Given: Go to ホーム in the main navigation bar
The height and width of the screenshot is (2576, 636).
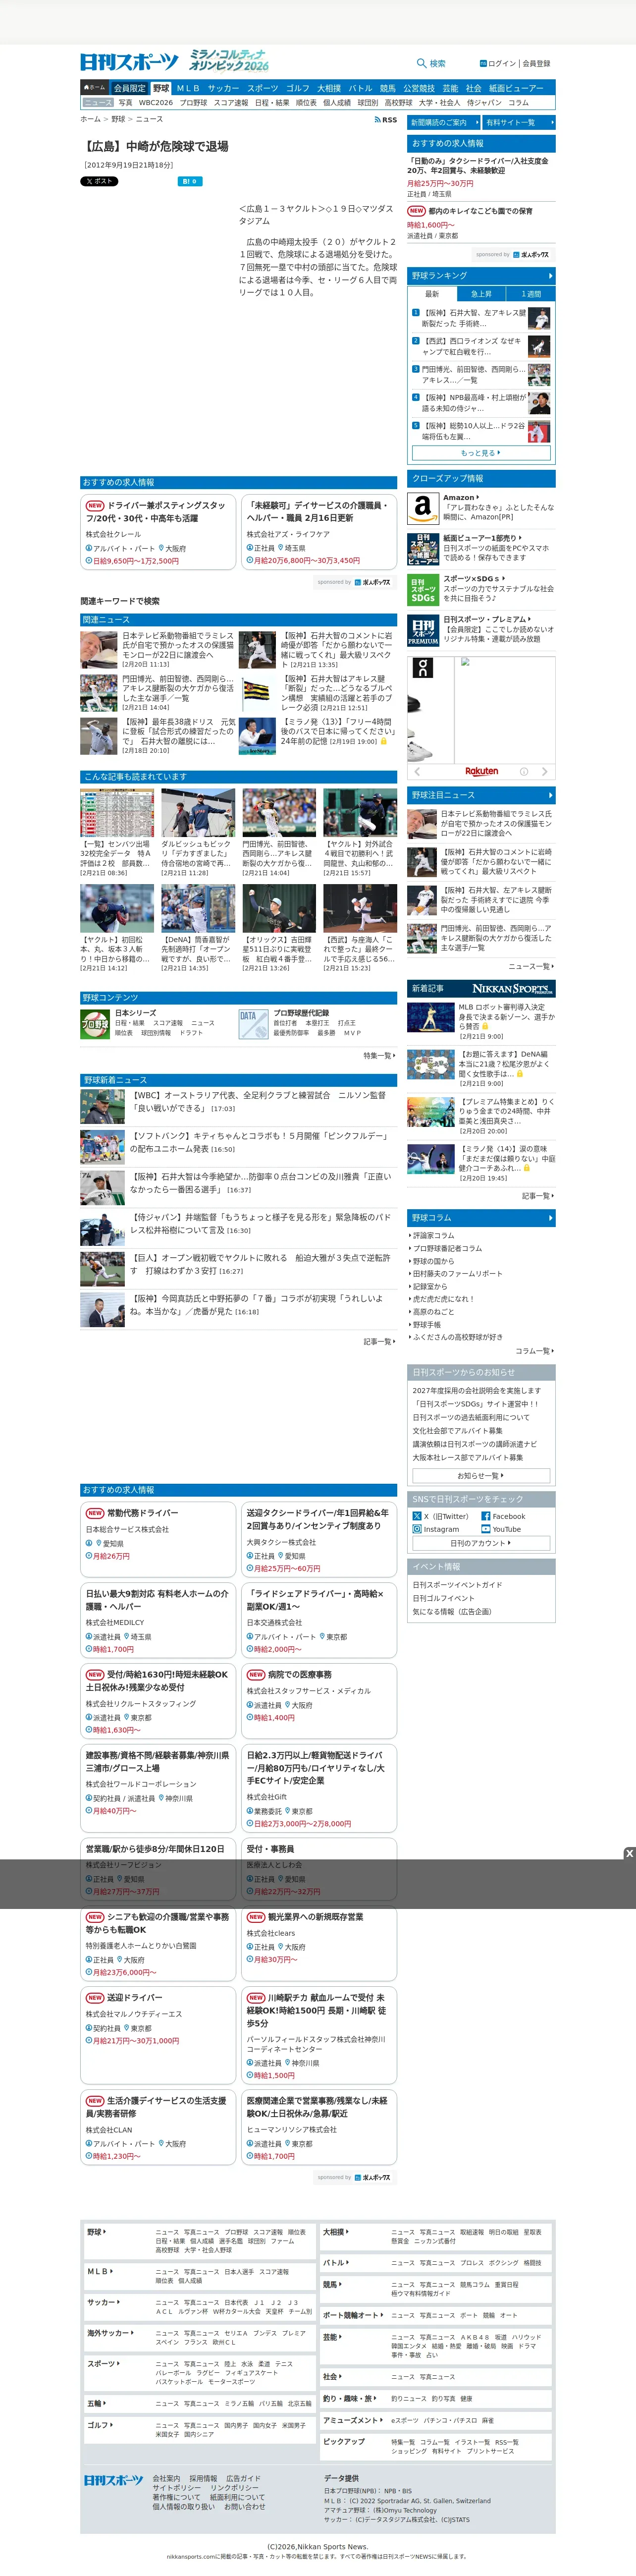Looking at the screenshot, I should pyautogui.click(x=94, y=88).
